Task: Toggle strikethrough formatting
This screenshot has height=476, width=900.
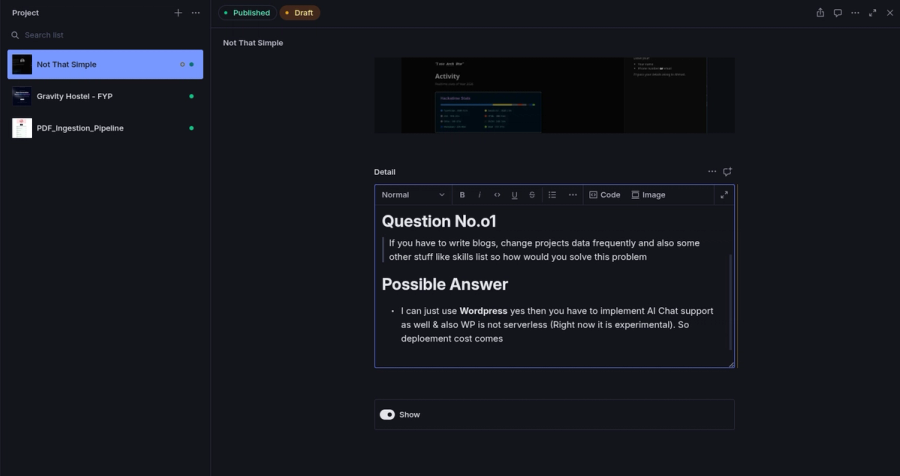Action: [532, 195]
